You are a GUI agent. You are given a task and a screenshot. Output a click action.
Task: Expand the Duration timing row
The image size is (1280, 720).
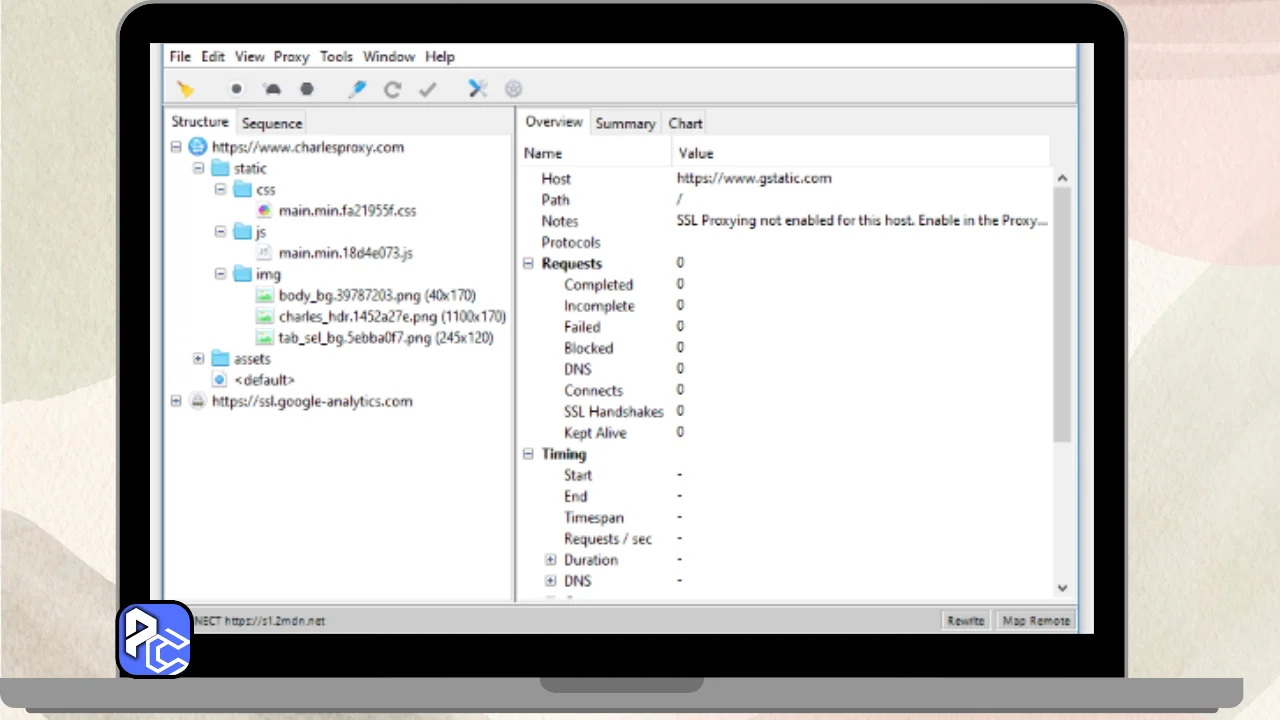click(x=550, y=560)
